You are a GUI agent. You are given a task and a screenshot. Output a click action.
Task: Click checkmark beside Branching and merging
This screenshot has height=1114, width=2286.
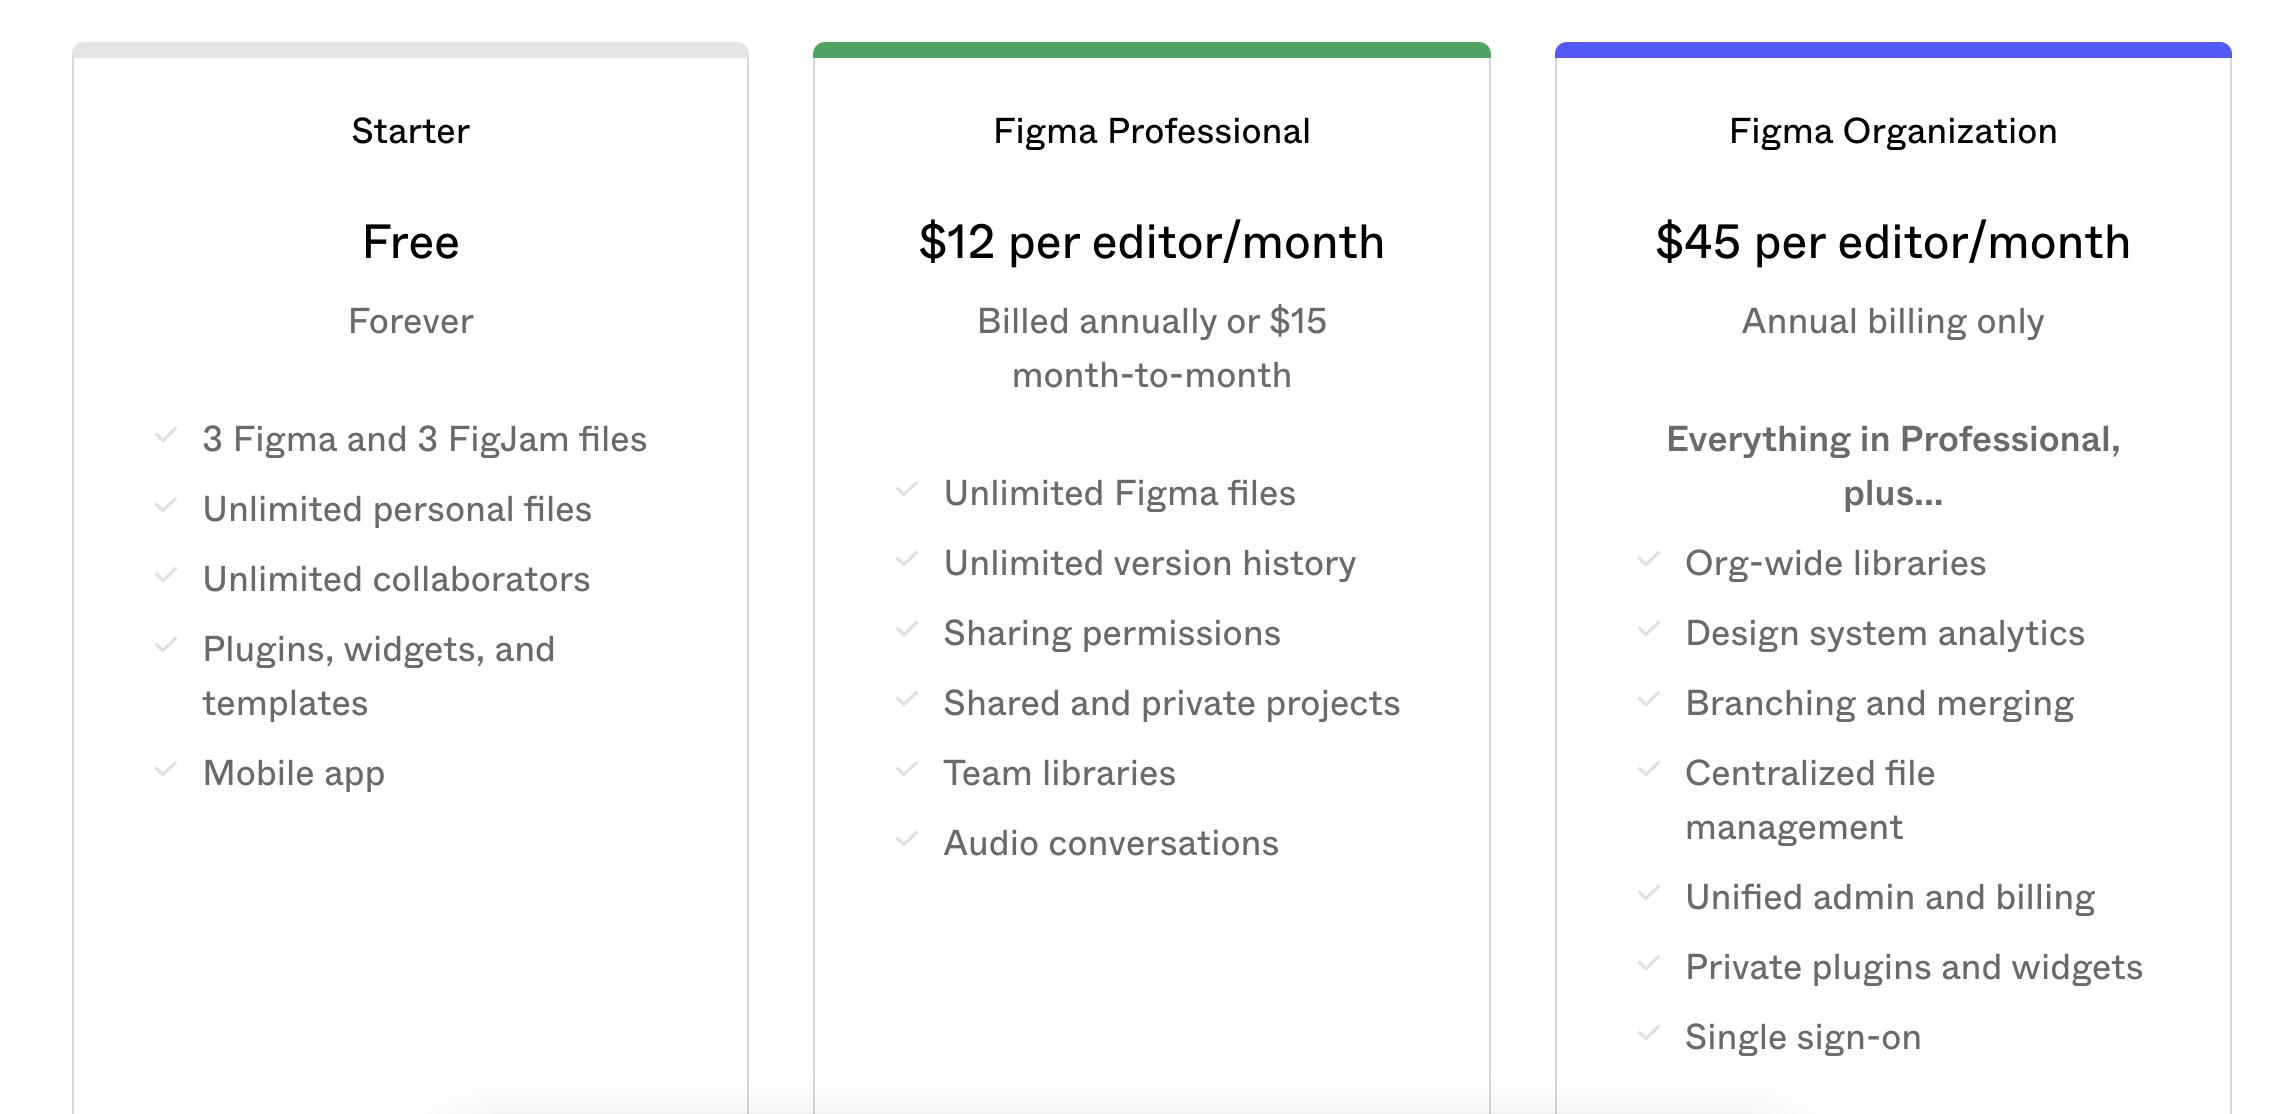1648,700
